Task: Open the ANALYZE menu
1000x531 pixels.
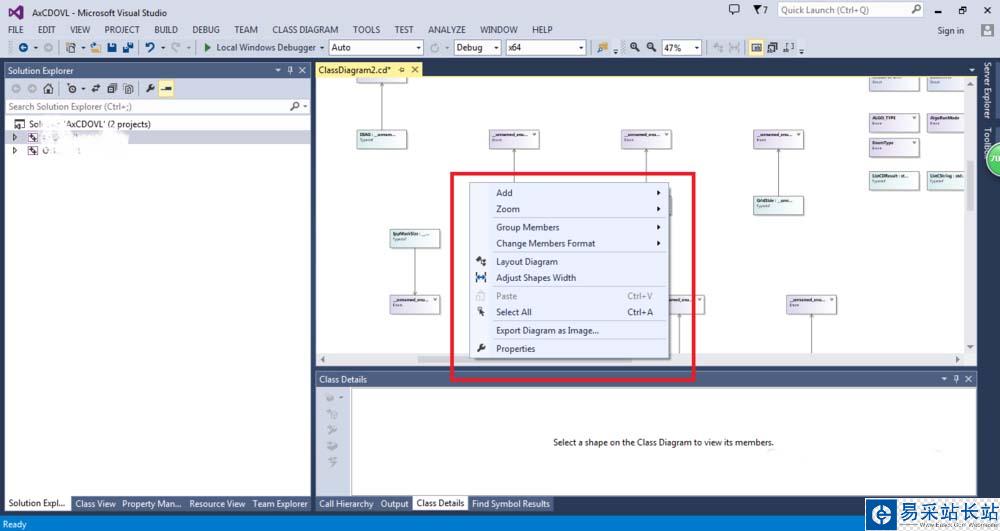Action: click(446, 30)
